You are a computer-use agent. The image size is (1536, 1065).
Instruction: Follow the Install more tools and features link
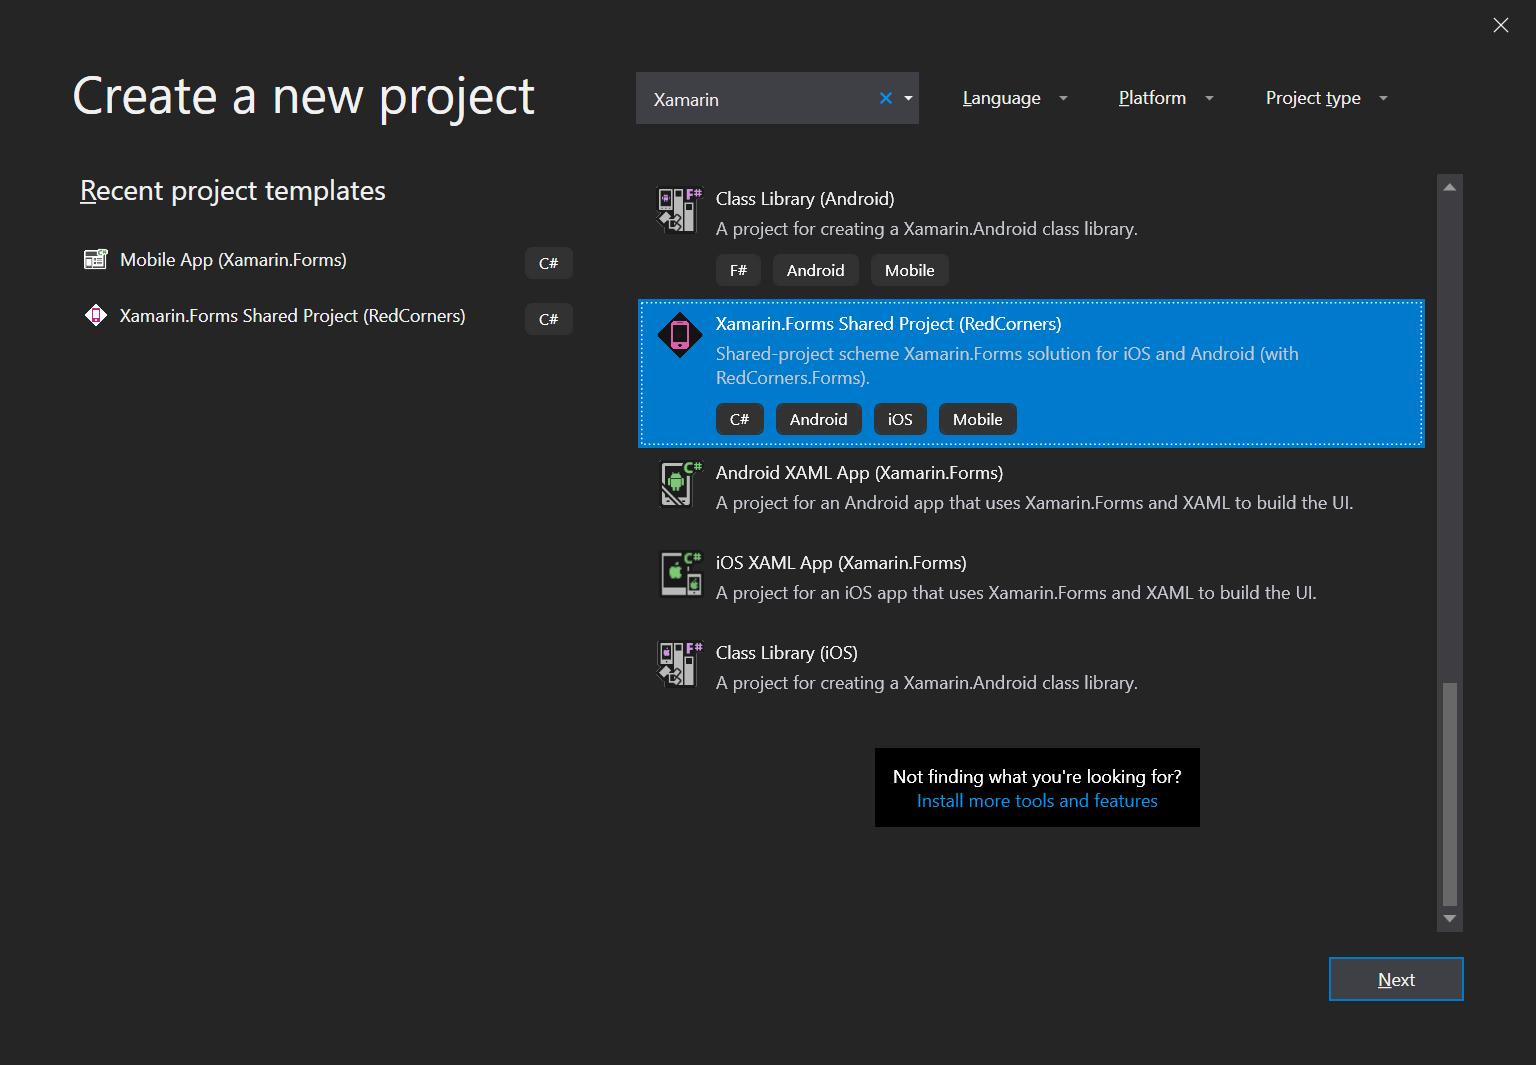1037,801
